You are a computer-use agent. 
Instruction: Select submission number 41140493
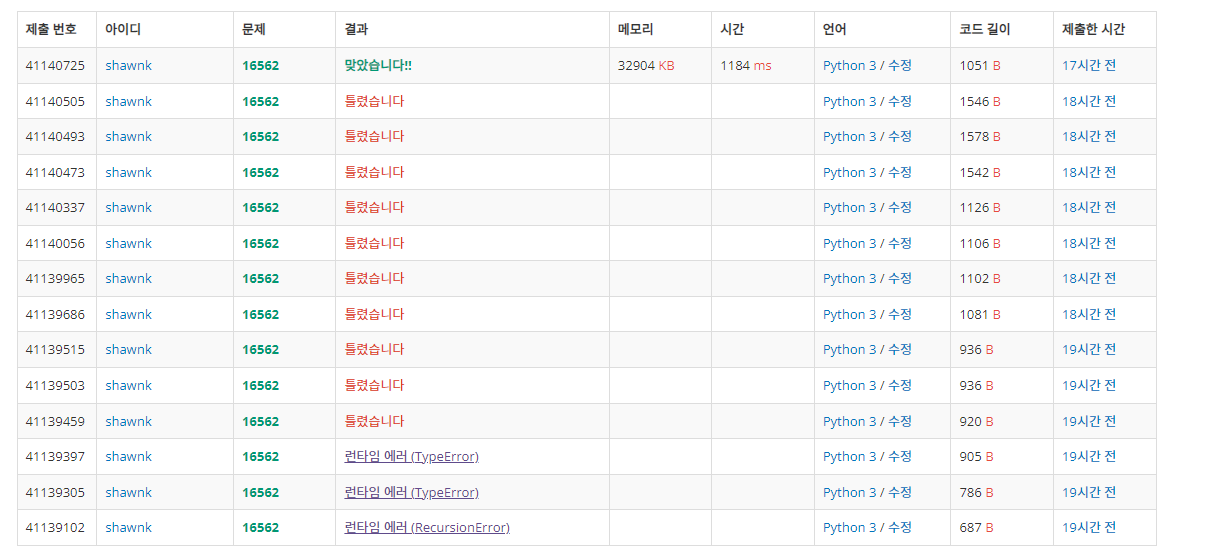click(55, 136)
